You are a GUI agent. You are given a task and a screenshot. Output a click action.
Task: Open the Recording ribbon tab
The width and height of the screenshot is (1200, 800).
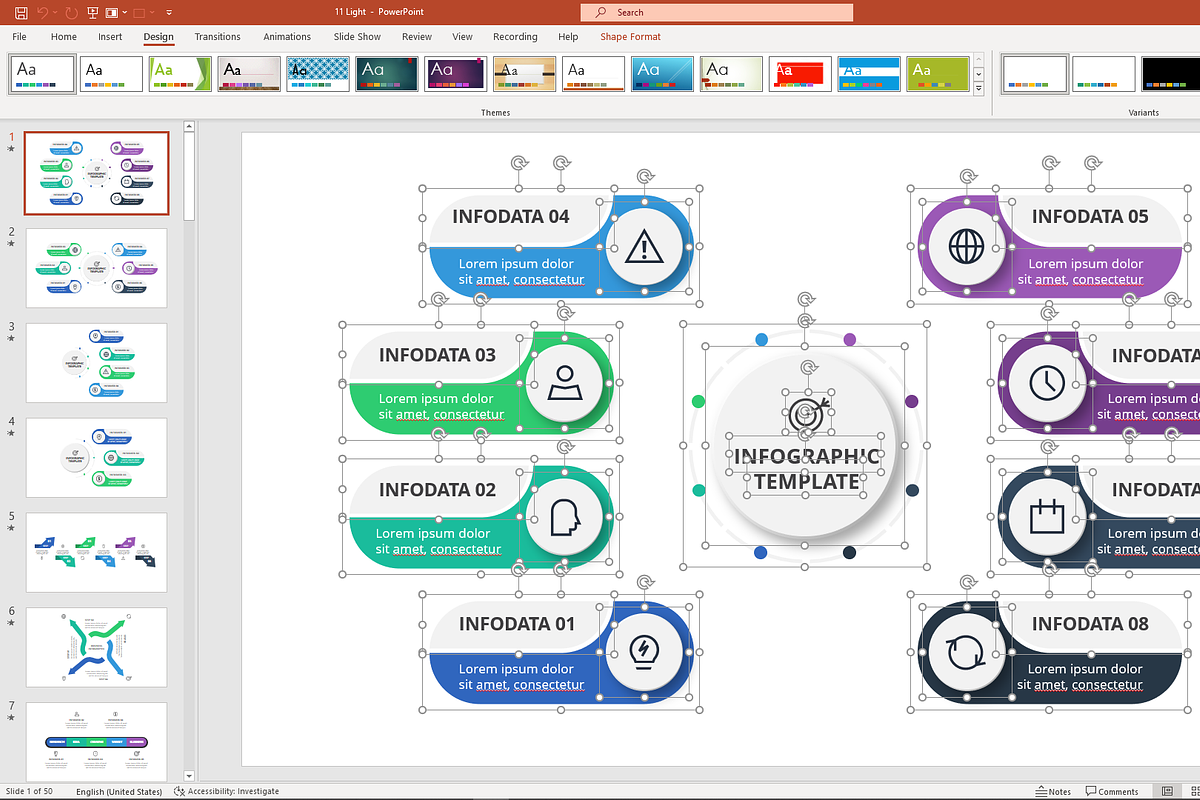click(x=515, y=37)
